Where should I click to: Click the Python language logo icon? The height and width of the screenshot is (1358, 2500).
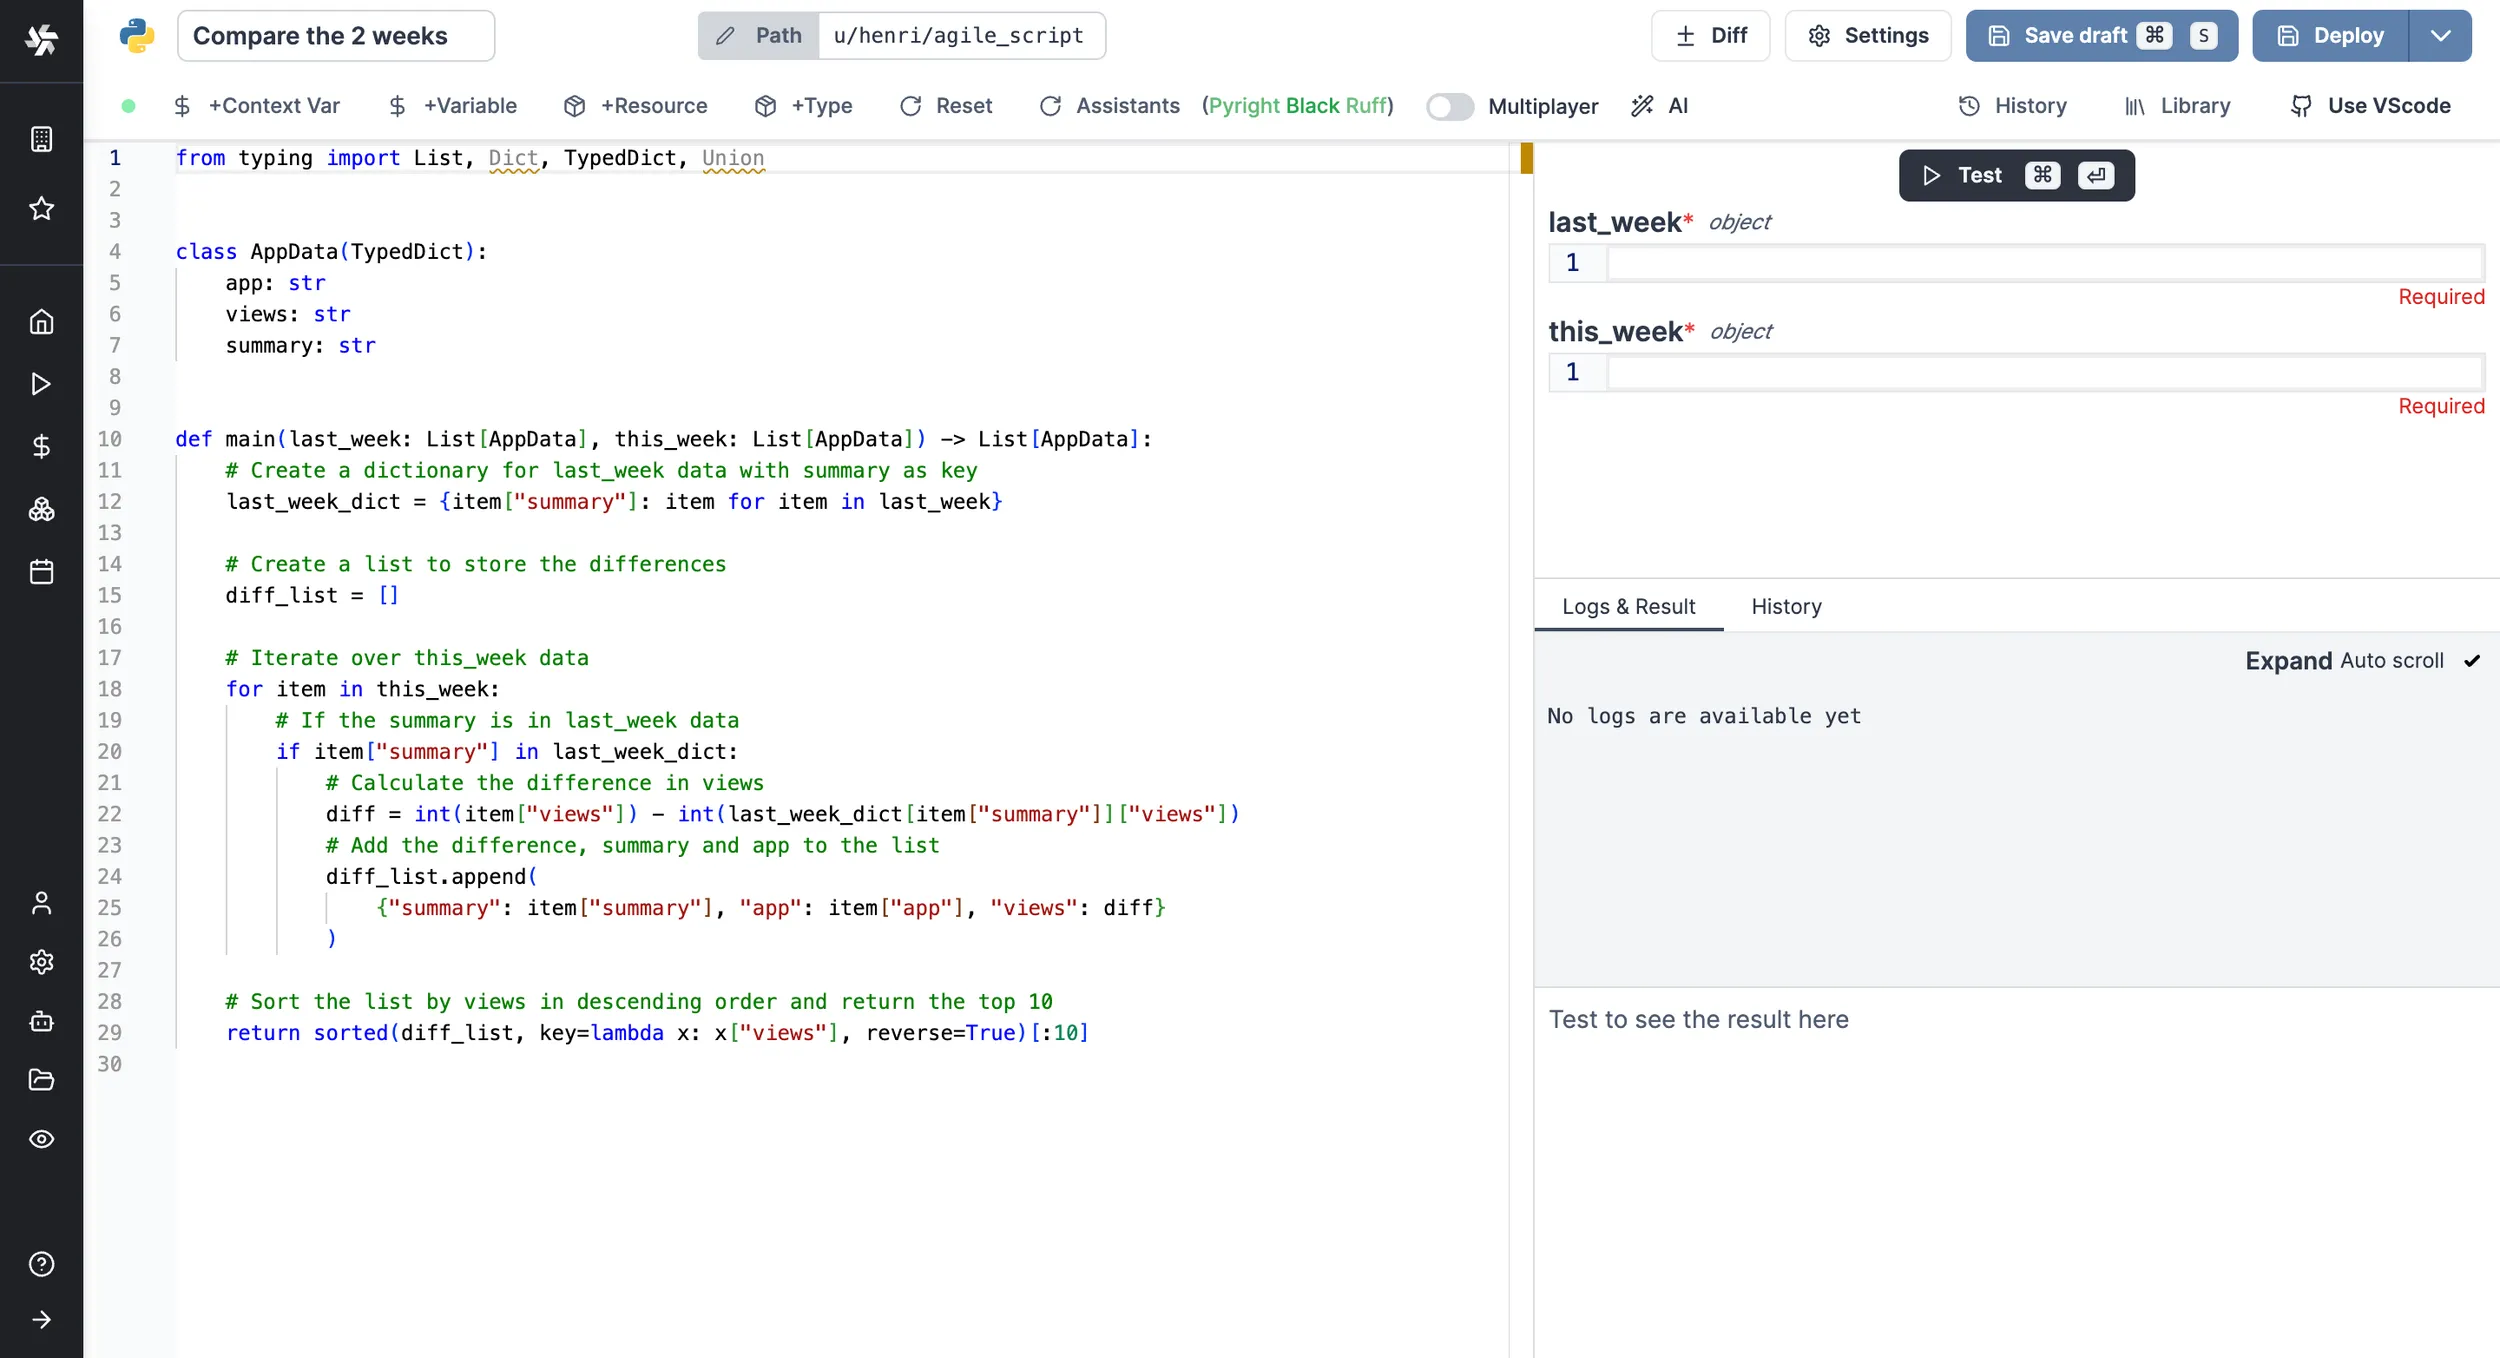[137, 36]
